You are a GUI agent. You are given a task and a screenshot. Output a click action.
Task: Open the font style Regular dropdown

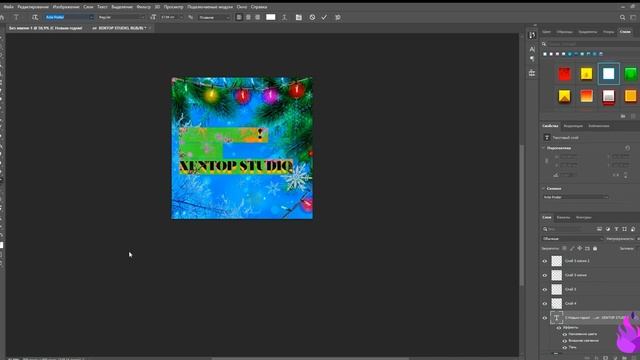(121, 17)
